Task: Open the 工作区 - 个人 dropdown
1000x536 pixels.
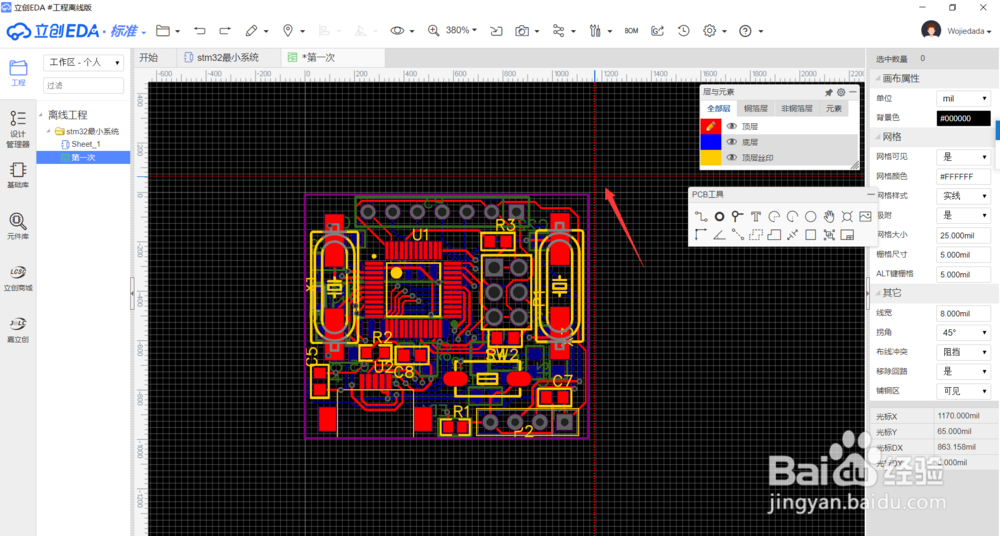Action: 84,63
